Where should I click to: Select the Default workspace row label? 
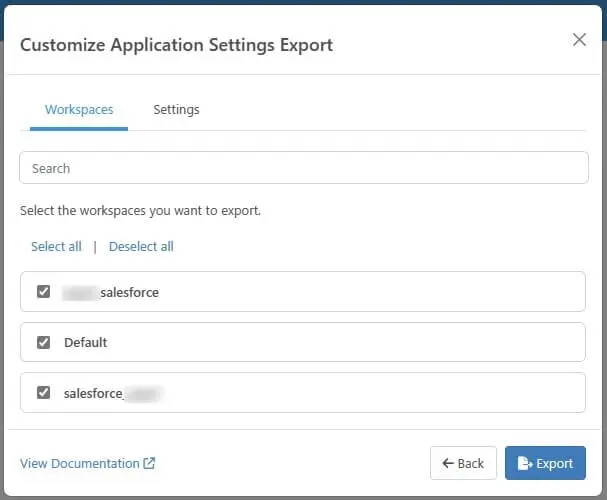(86, 342)
